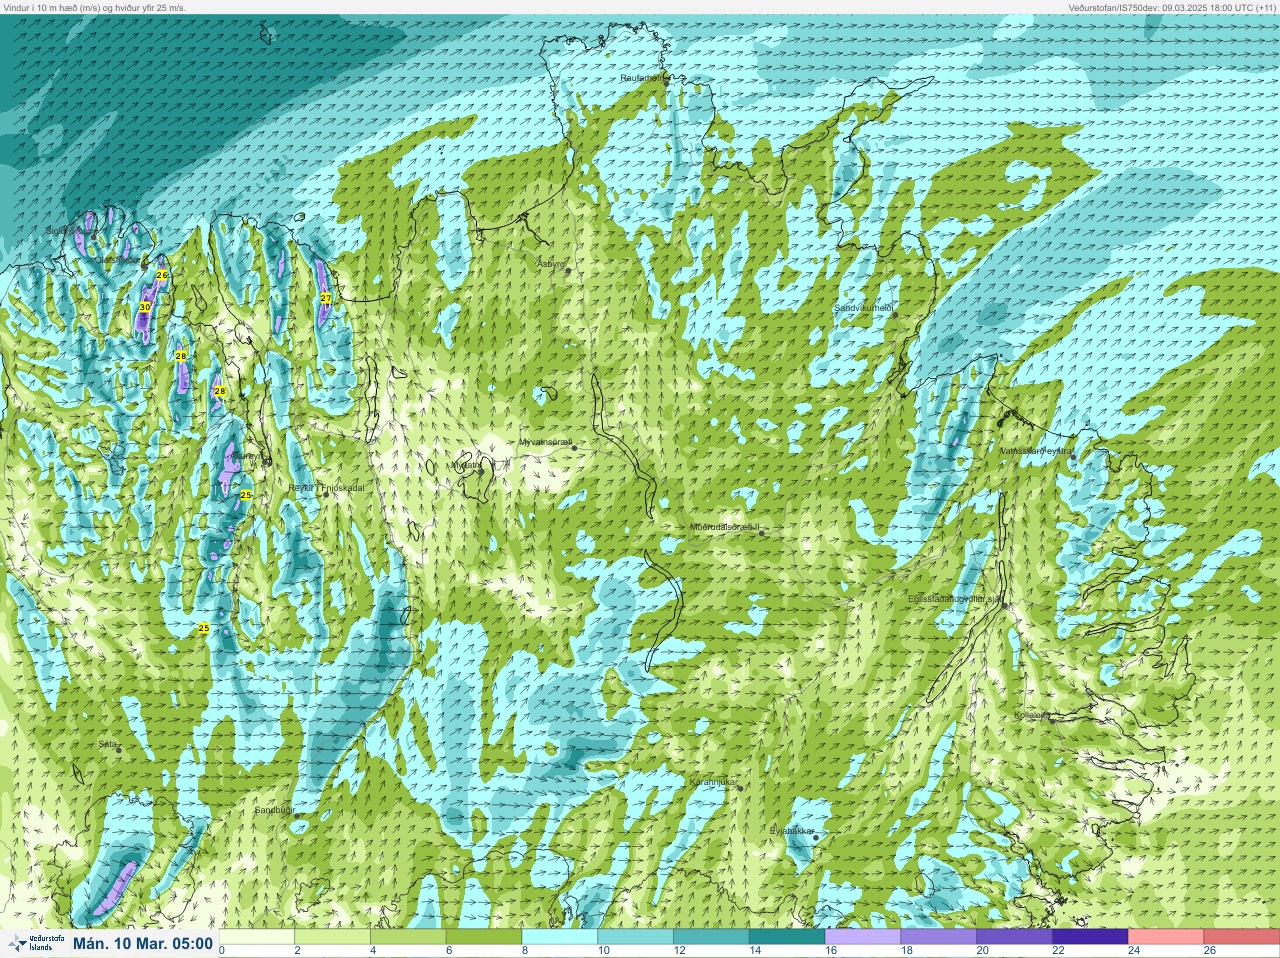Select the 8–10 m/s legend color

(x=561, y=937)
